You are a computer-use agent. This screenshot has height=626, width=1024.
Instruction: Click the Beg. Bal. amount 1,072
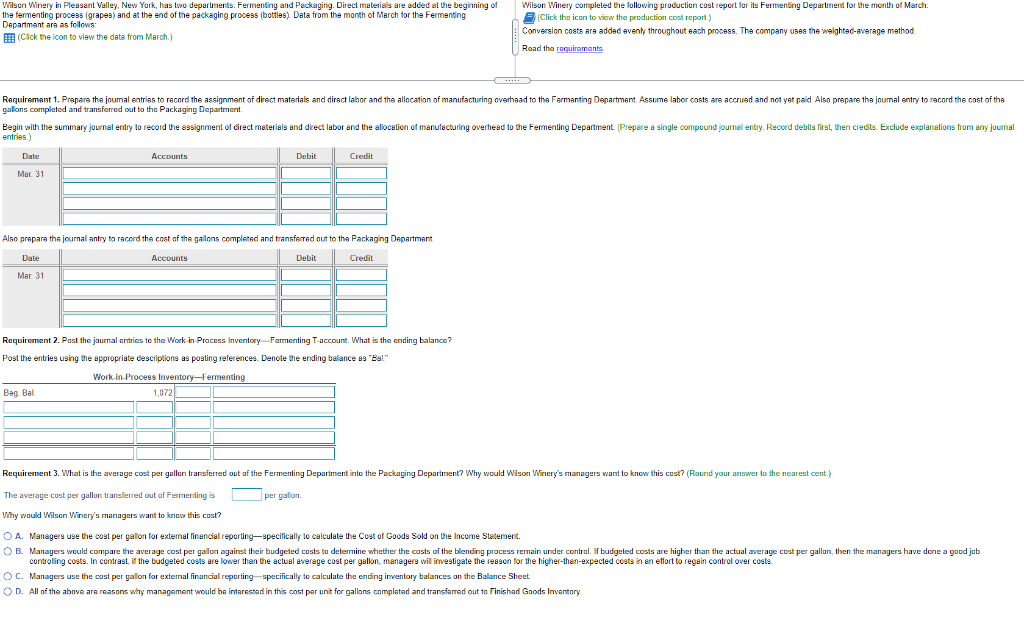[x=163, y=393]
